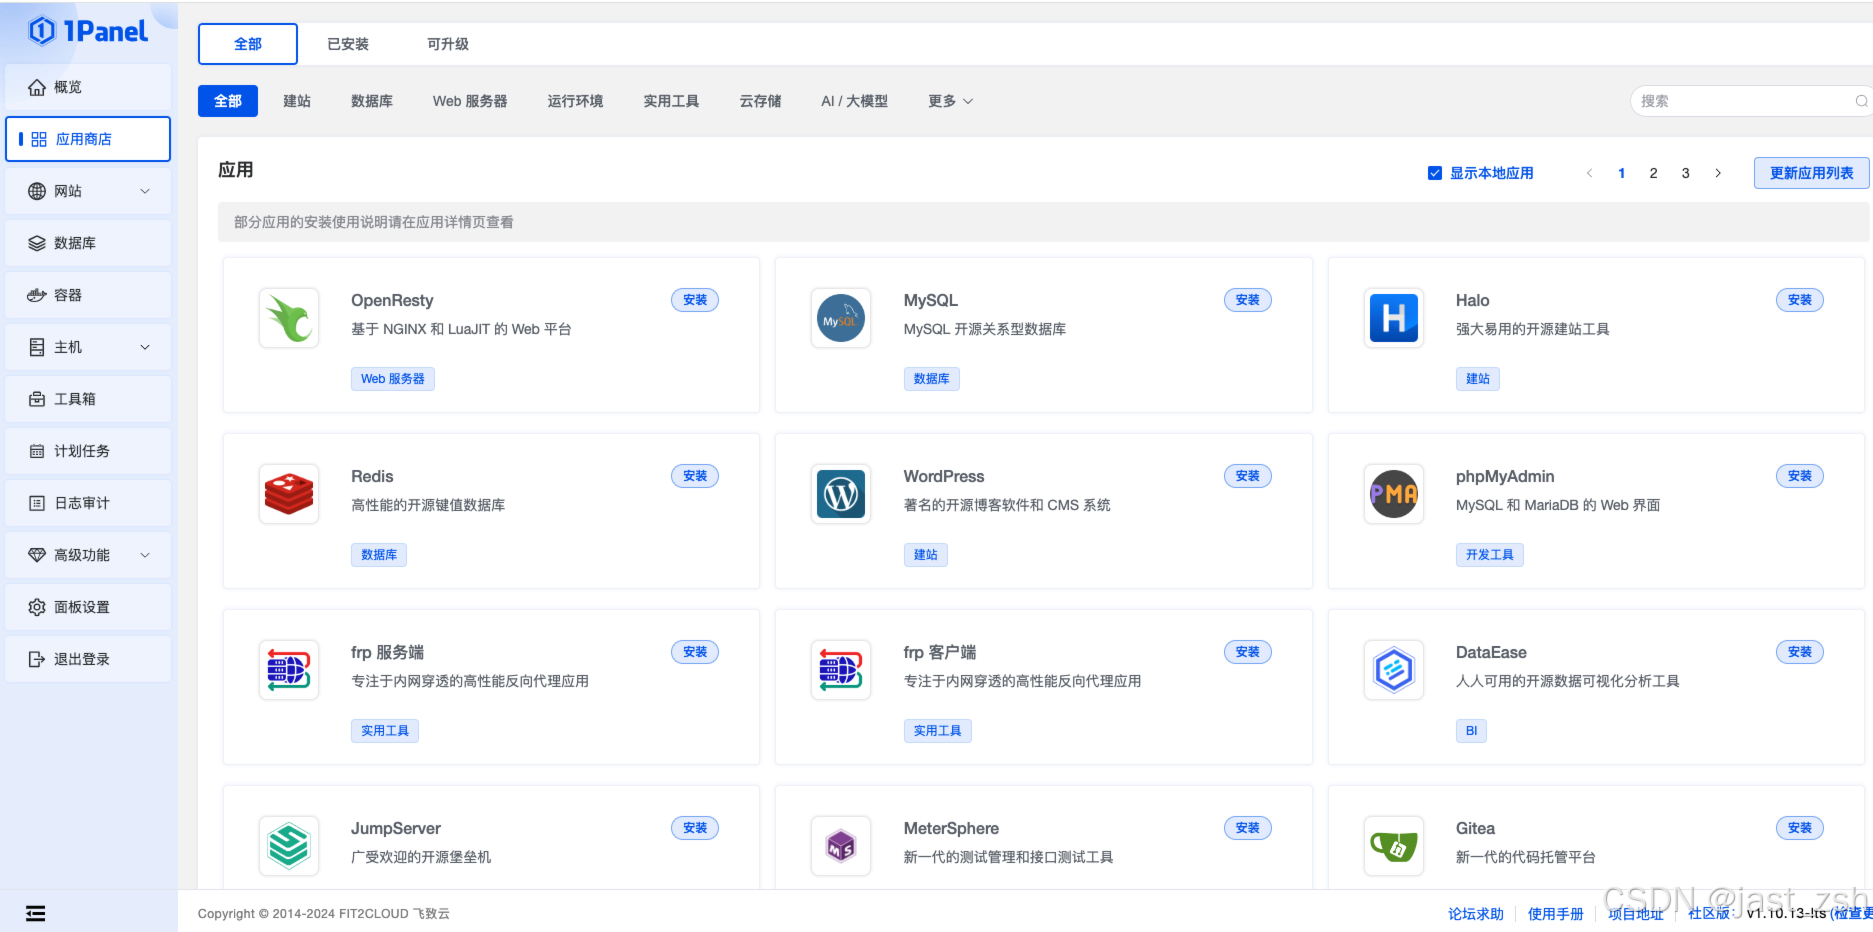Filter by 云存储 category

coord(760,101)
